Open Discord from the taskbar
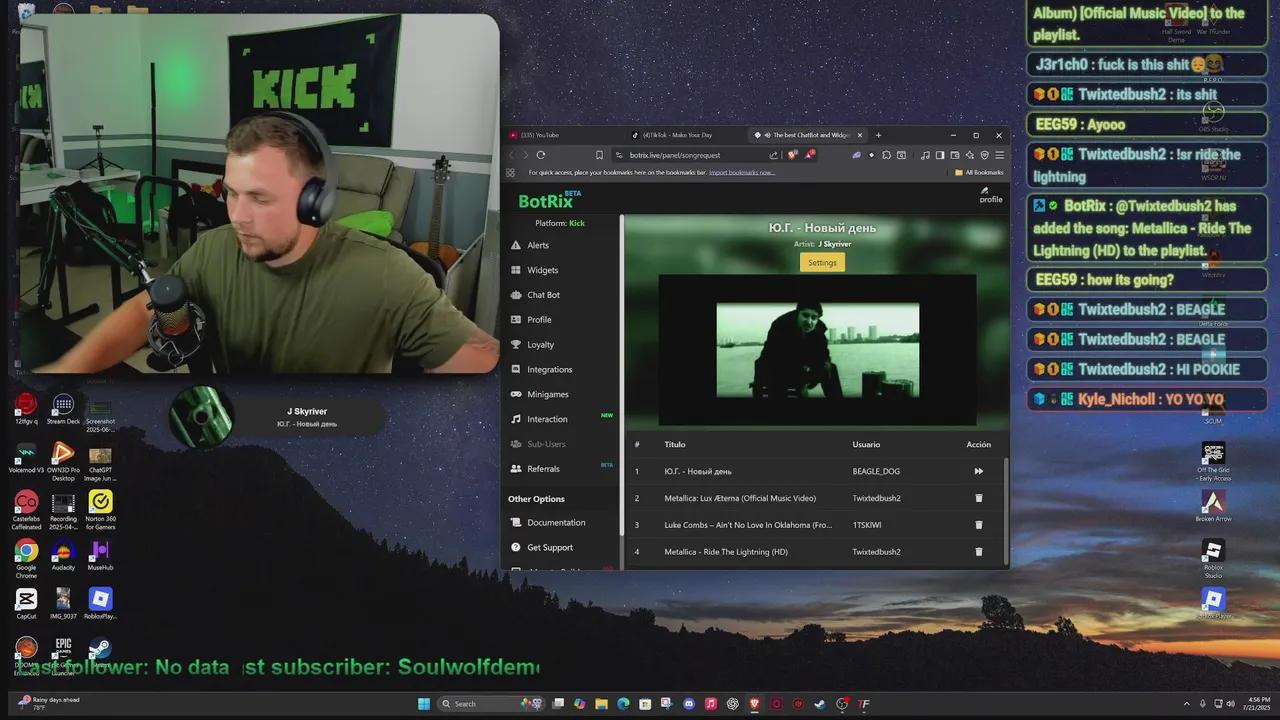Image resolution: width=1280 pixels, height=720 pixels. point(689,704)
